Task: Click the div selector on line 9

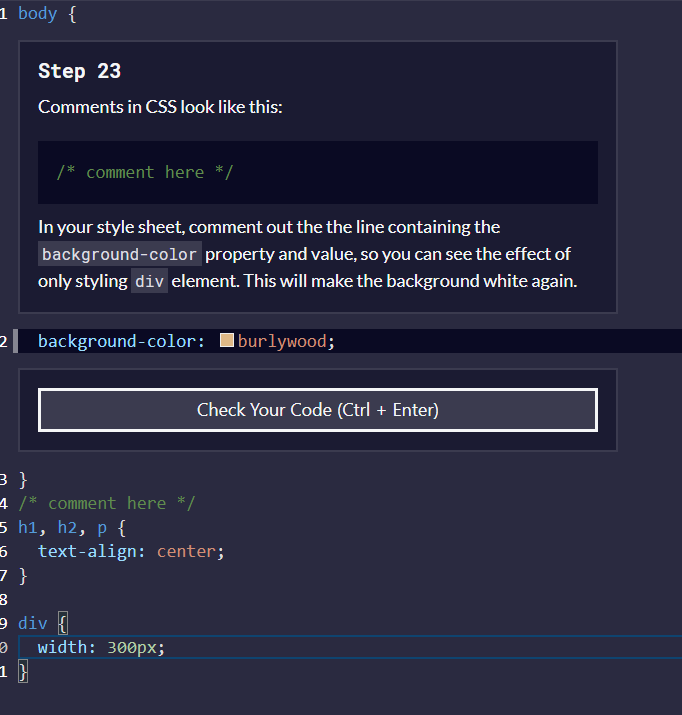Action: [x=32, y=623]
